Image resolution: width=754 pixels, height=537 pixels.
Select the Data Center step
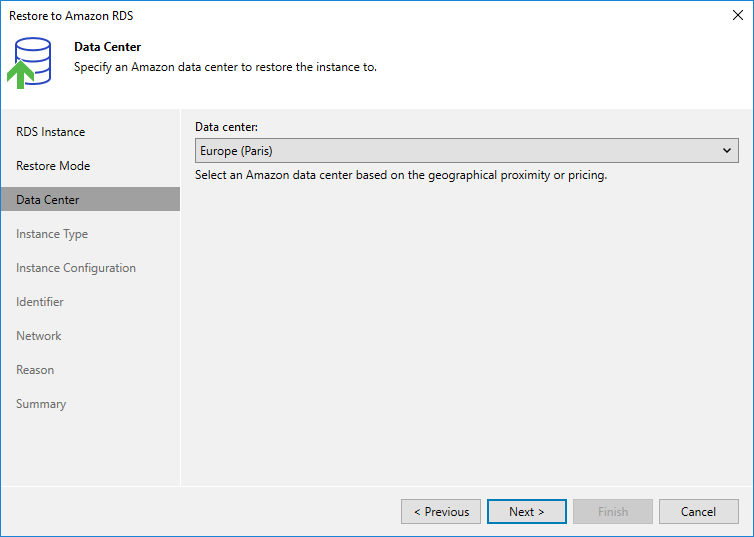pos(48,200)
